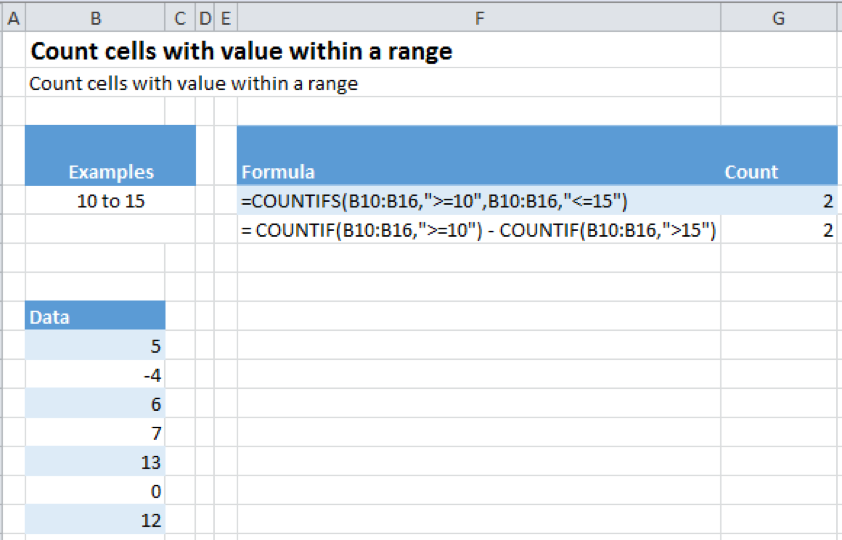Select the subtitle text cell below title
This screenshot has height=540, width=842.
pos(193,83)
